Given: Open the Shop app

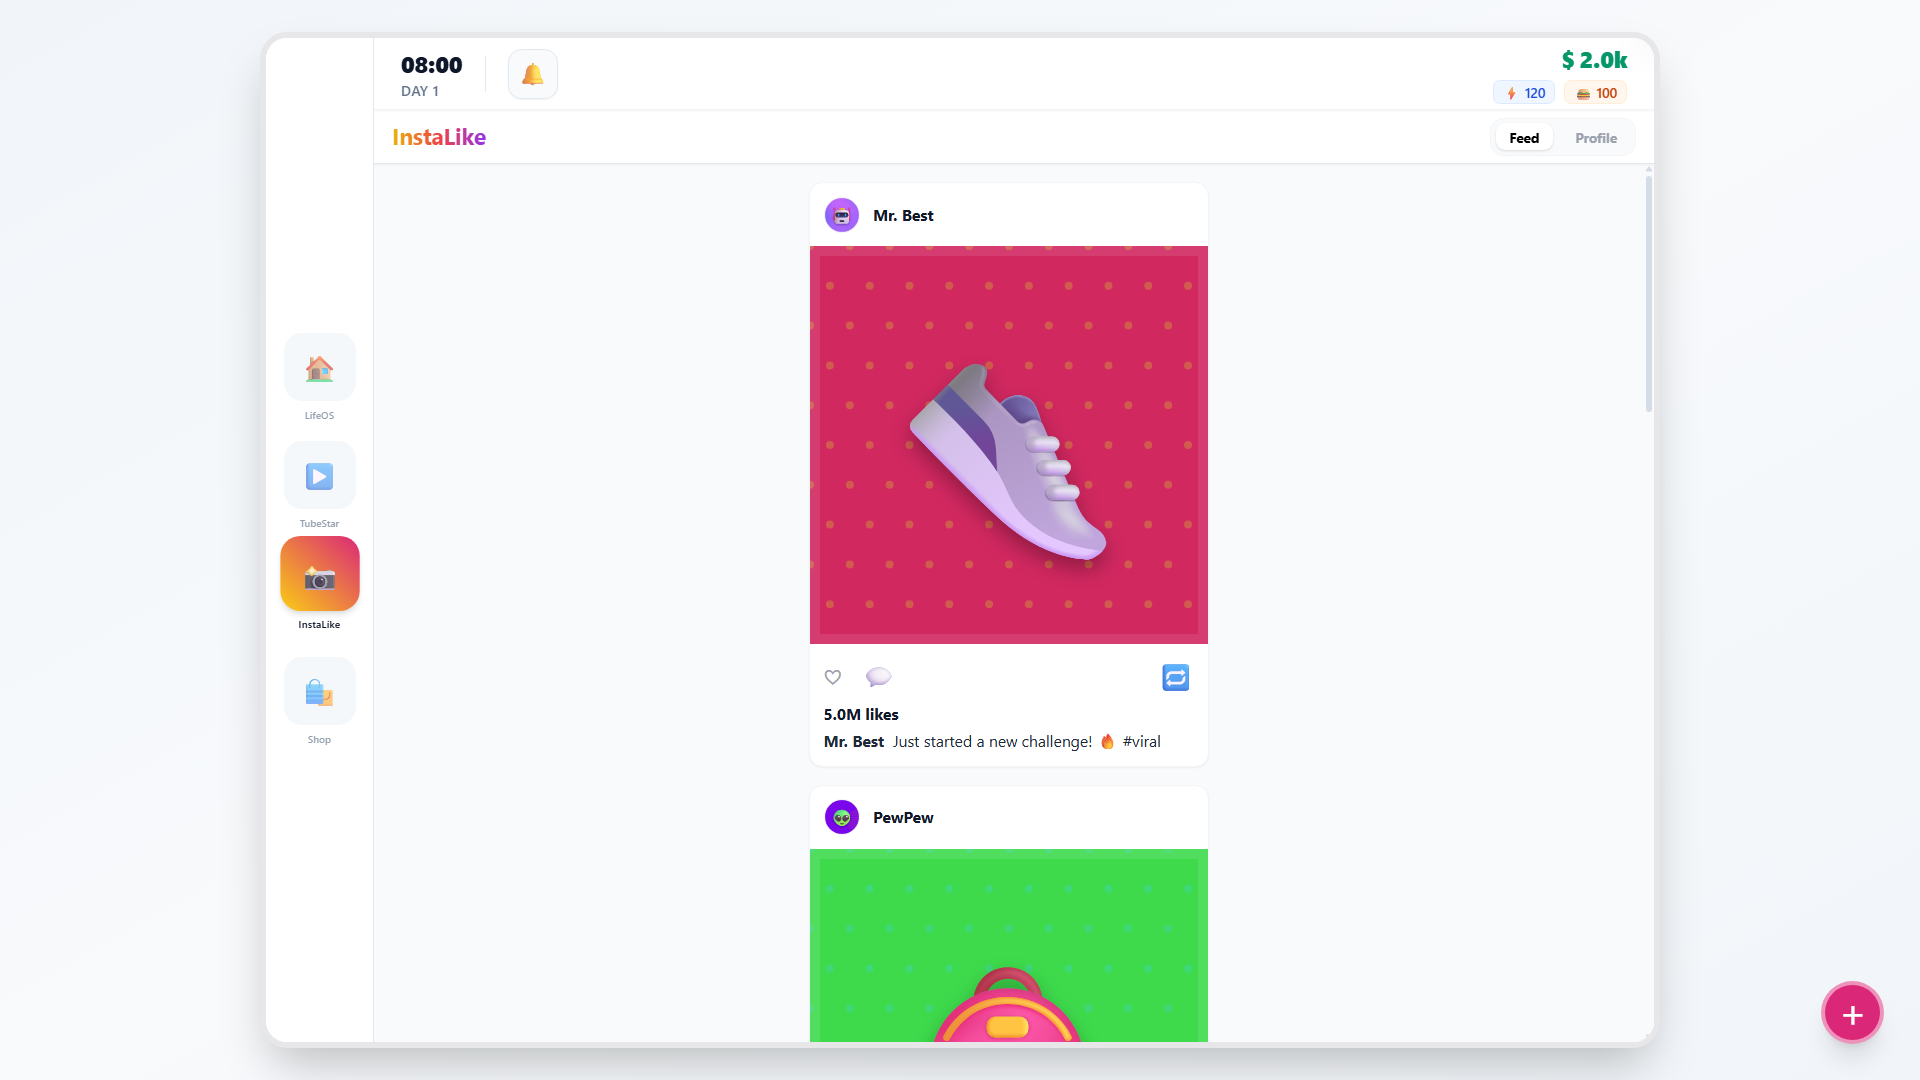Looking at the screenshot, I should (x=319, y=690).
